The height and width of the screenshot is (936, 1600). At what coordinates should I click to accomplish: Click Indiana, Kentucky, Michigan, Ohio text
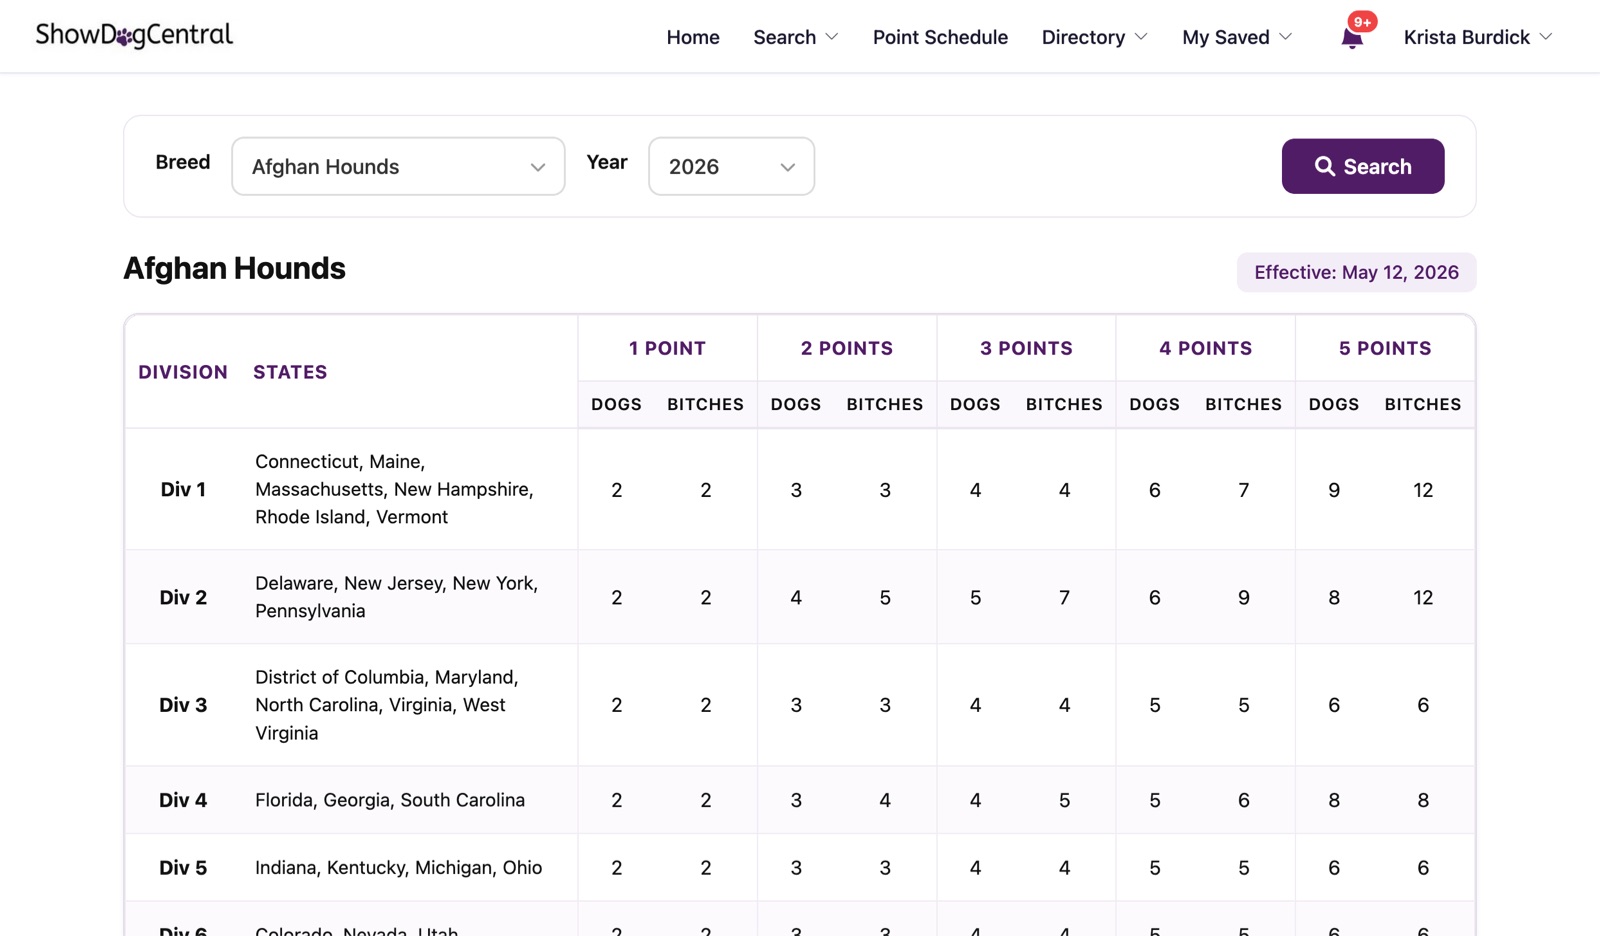pos(398,868)
